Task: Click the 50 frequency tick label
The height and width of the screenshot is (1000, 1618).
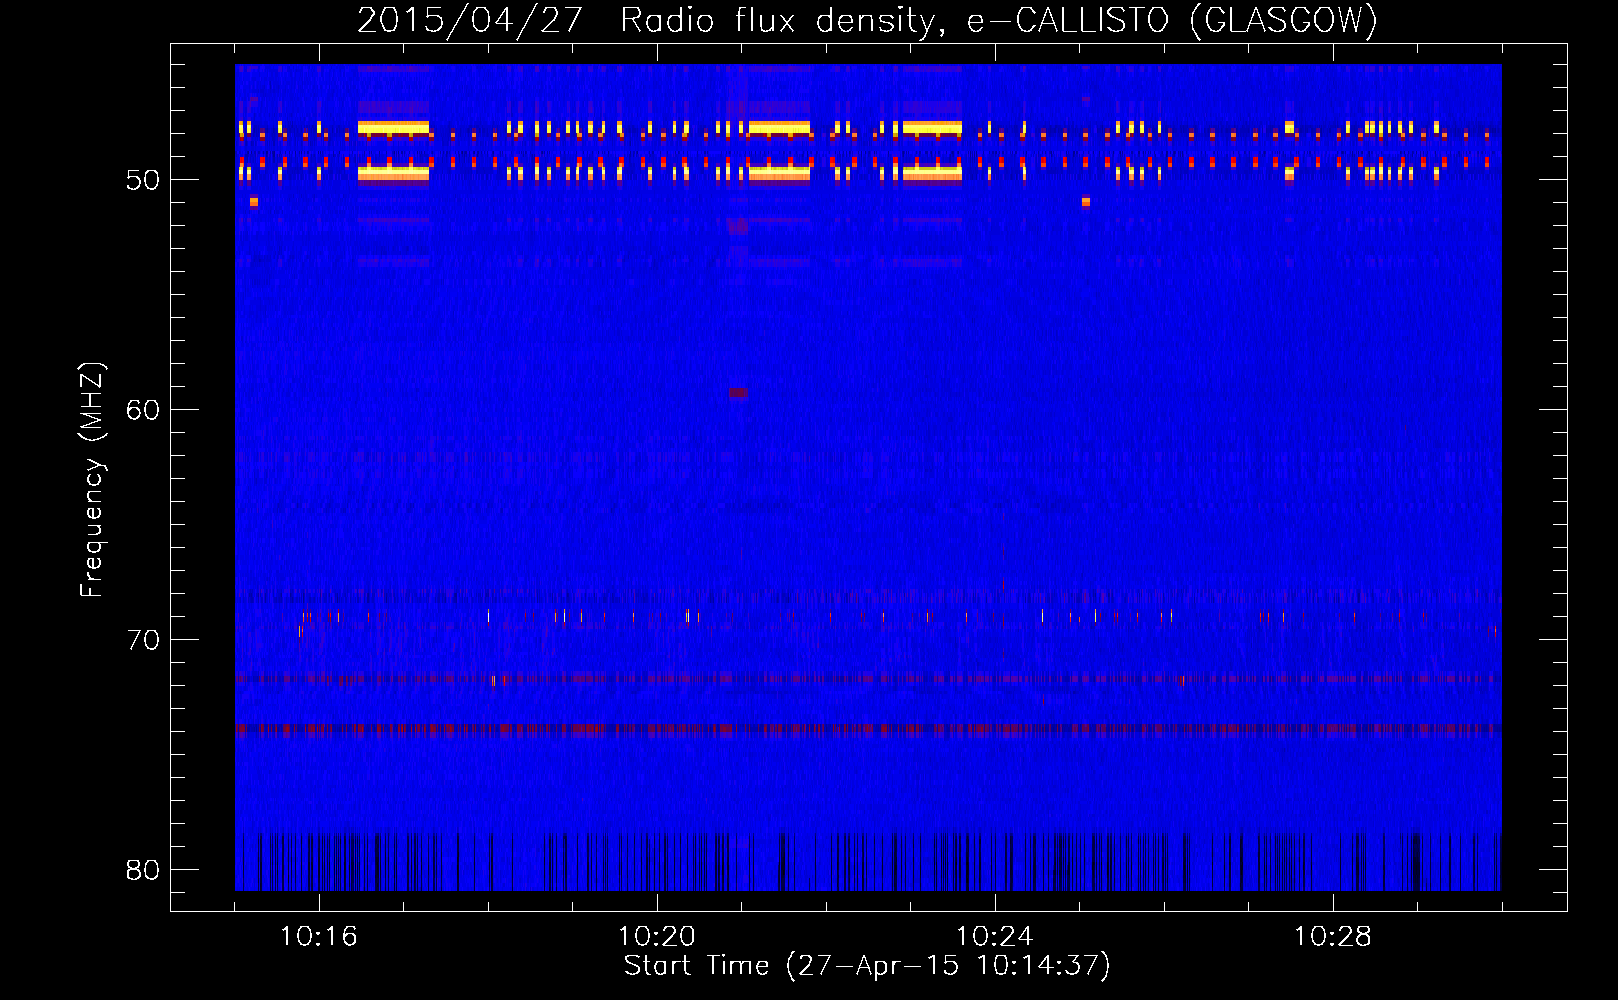Action: pyautogui.click(x=143, y=180)
